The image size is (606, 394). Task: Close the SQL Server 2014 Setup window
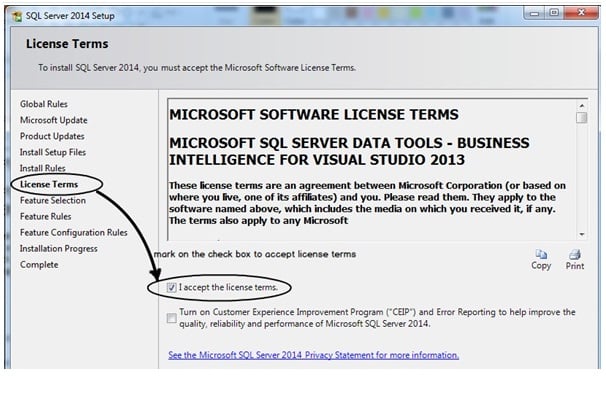[x=581, y=13]
